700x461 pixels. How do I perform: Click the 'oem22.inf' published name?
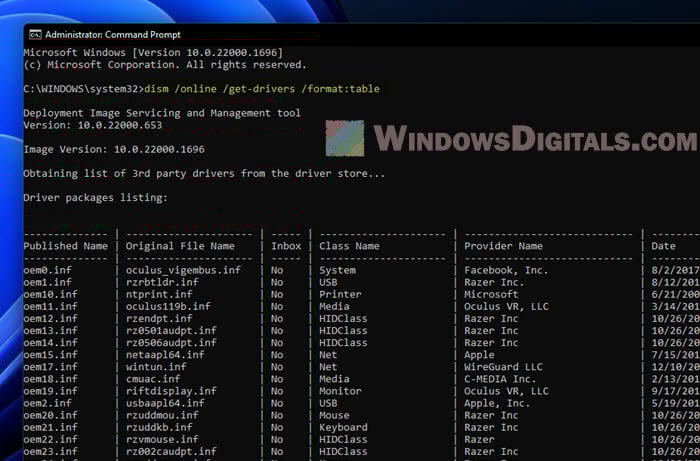[x=50, y=439]
